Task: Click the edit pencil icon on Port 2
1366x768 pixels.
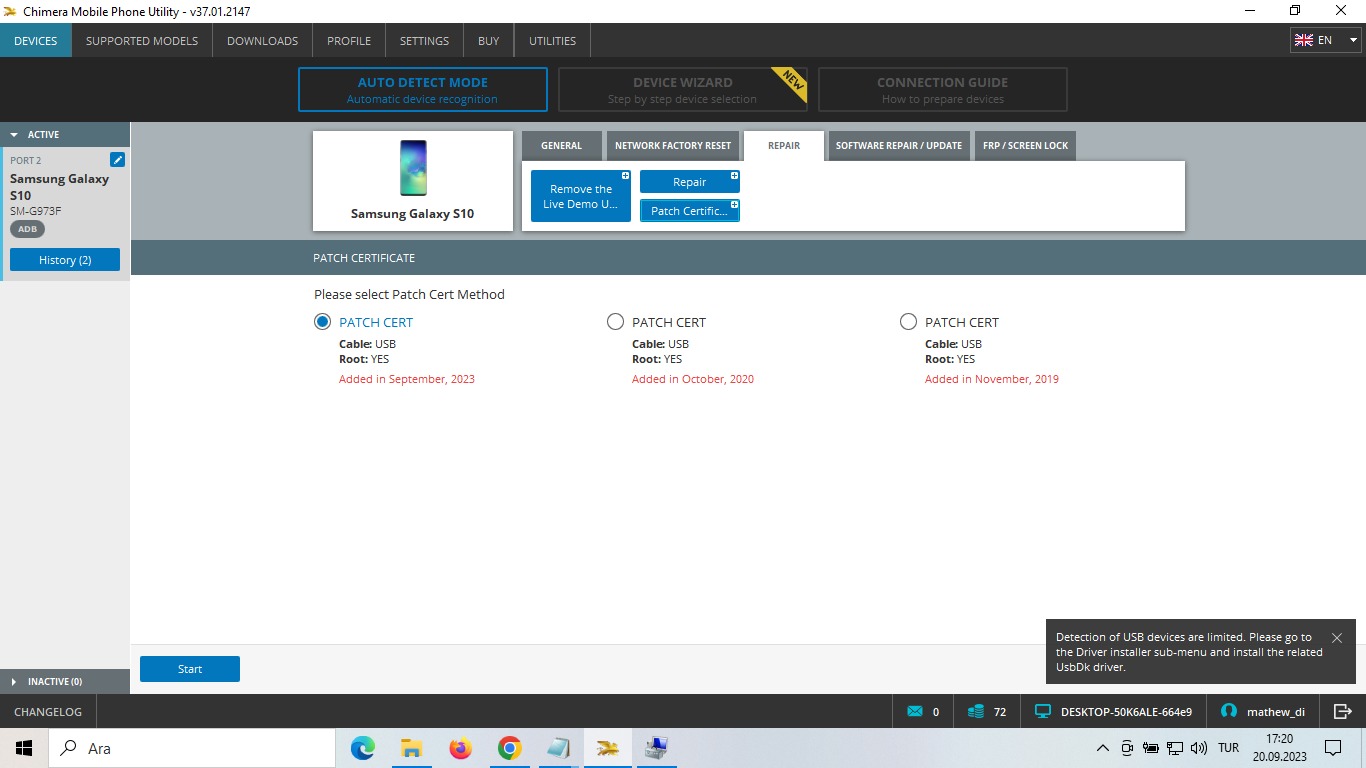Action: pos(117,160)
